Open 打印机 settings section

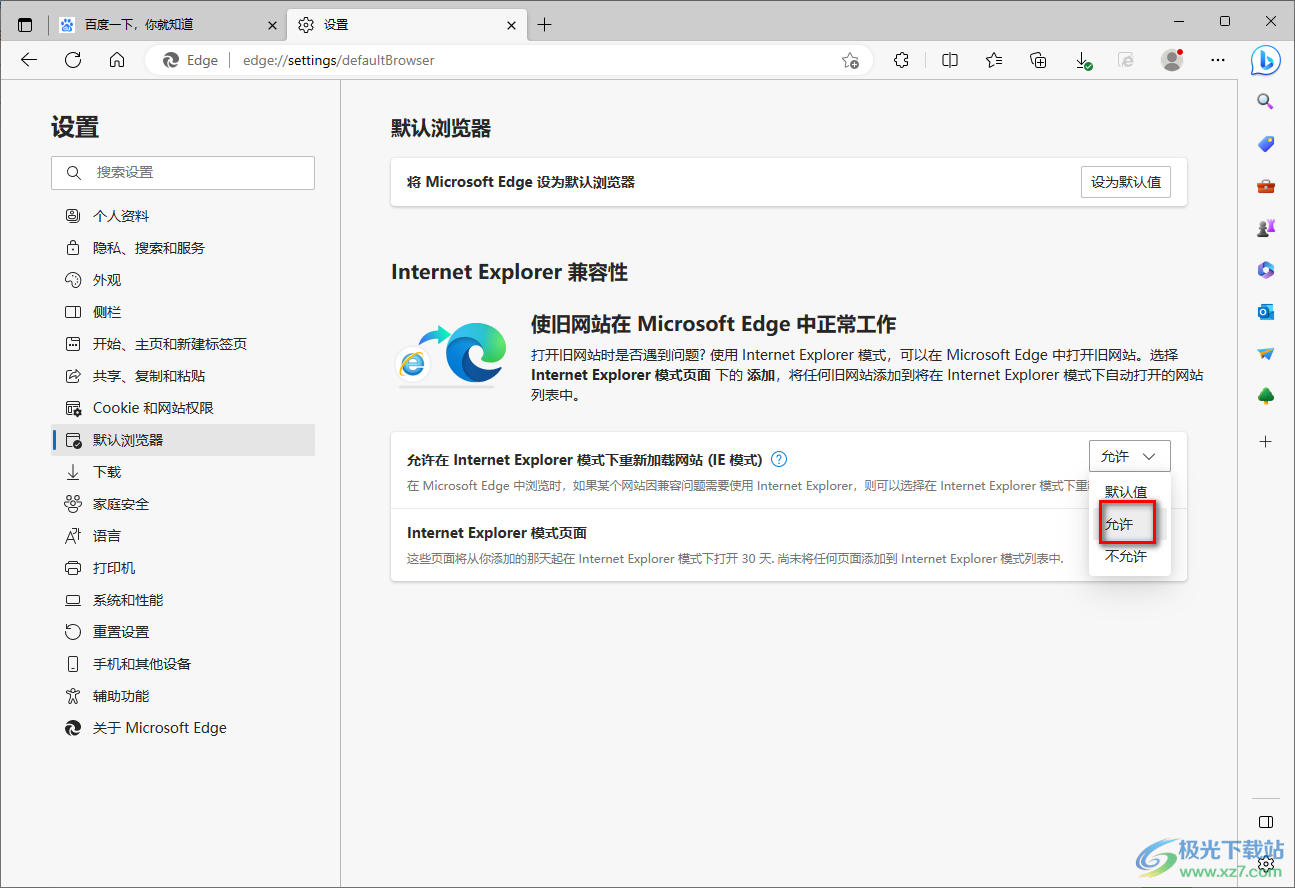click(183, 568)
